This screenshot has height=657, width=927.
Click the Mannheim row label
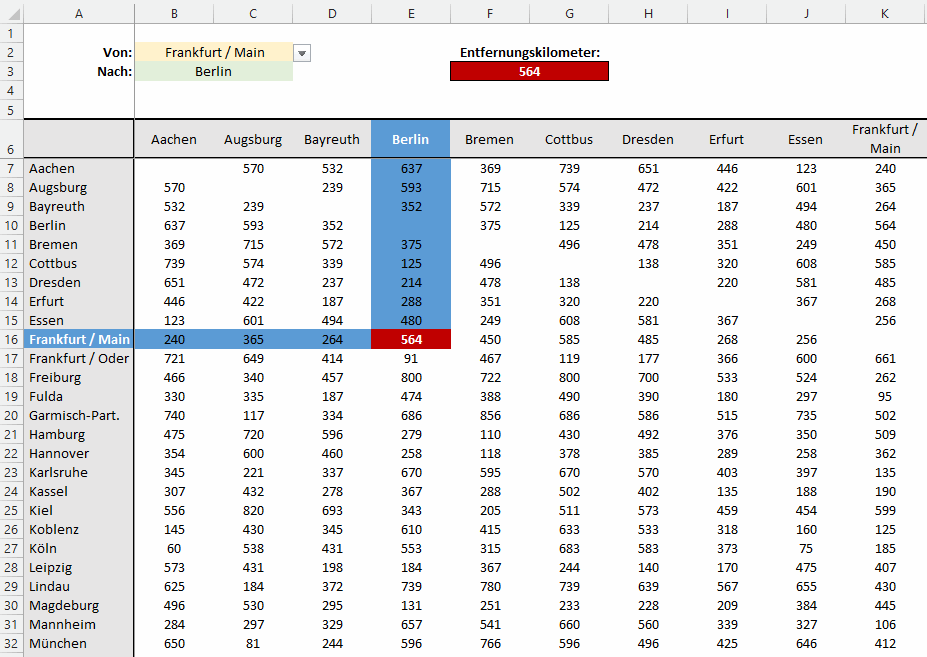click(62, 624)
